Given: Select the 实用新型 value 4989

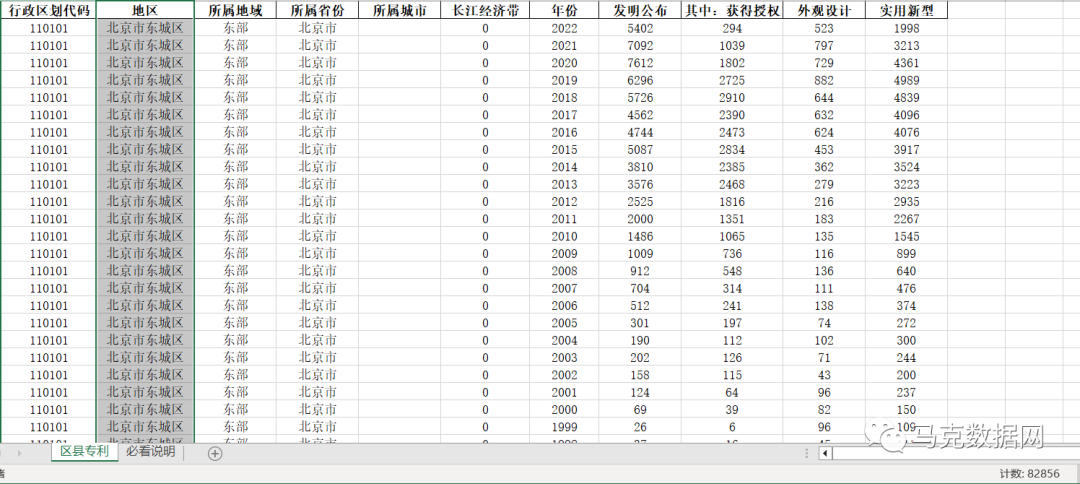Looking at the screenshot, I should click(906, 80).
